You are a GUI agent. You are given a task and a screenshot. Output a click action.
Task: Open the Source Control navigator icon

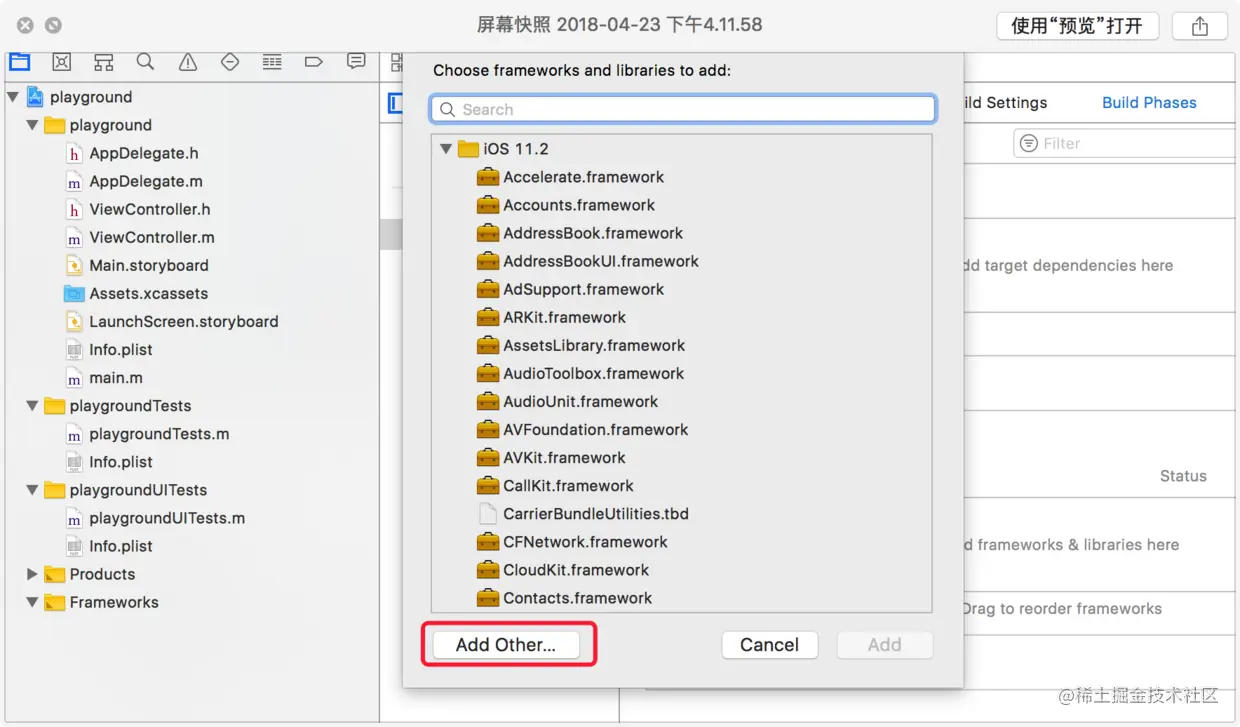[62, 62]
